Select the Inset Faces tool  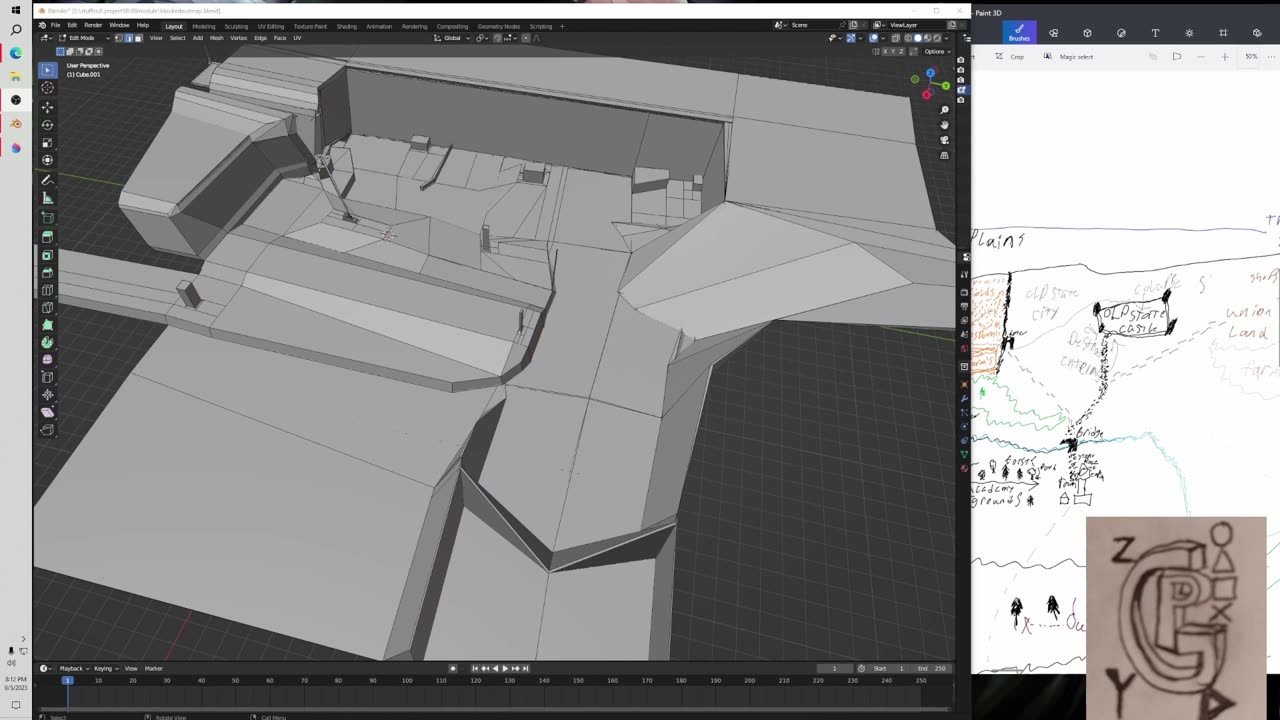point(47,255)
